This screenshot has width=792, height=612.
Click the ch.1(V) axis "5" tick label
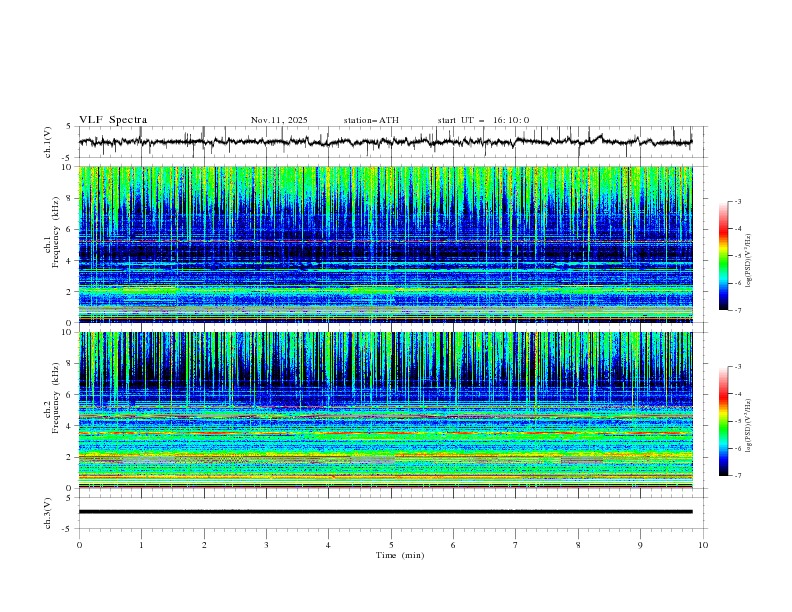pyautogui.click(x=69, y=127)
